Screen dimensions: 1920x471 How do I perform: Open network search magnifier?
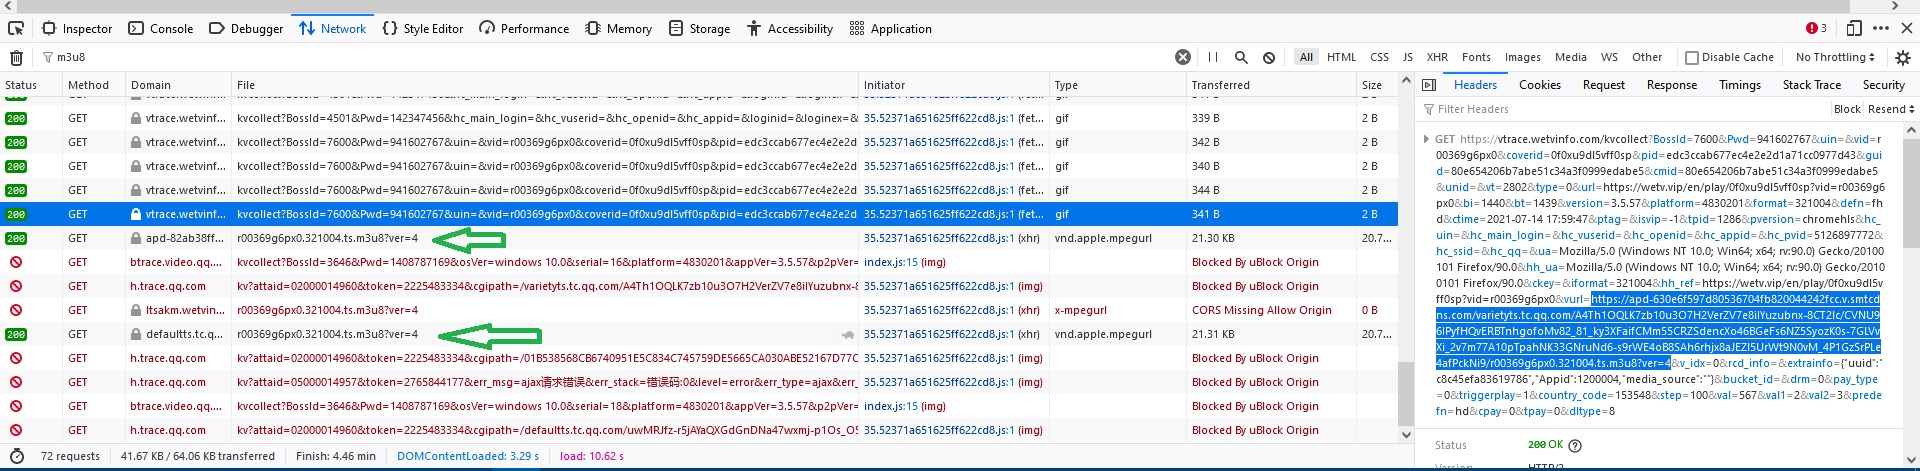click(1241, 57)
